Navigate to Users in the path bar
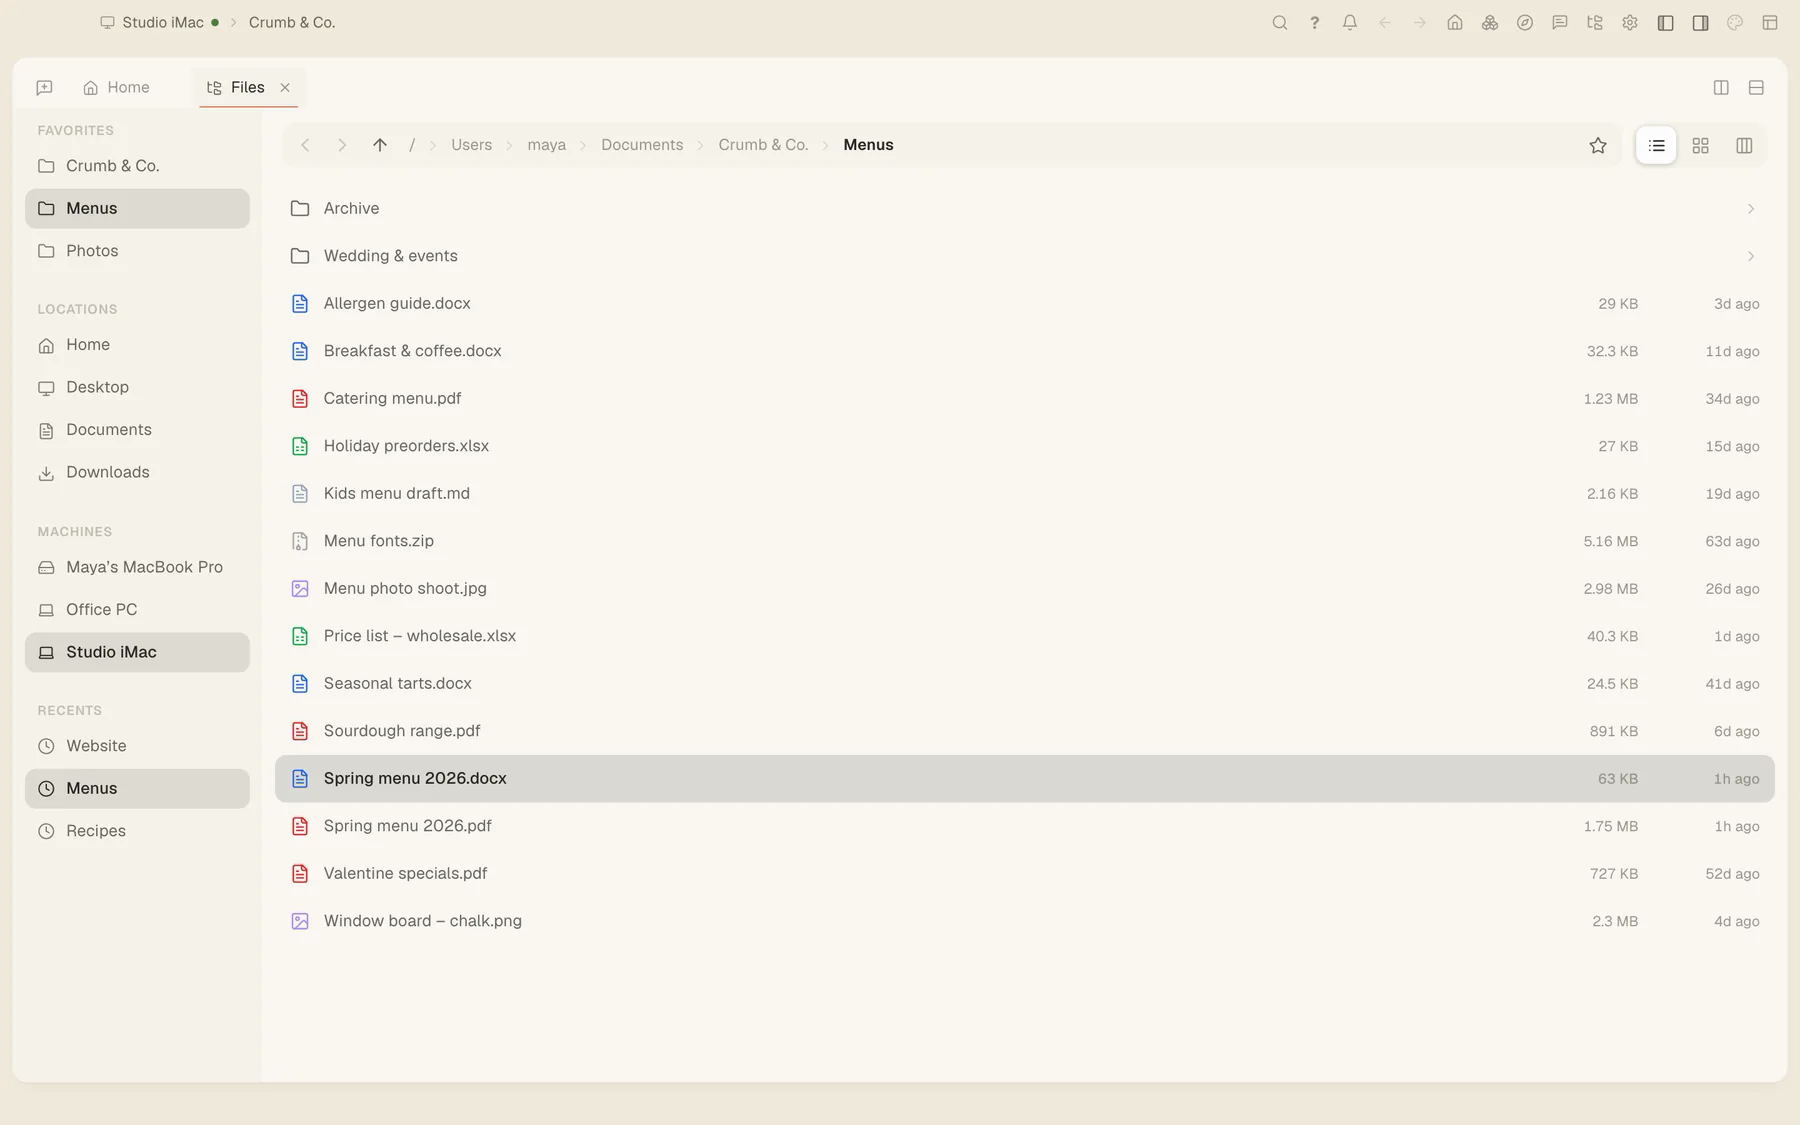This screenshot has width=1800, height=1125. coord(471,145)
